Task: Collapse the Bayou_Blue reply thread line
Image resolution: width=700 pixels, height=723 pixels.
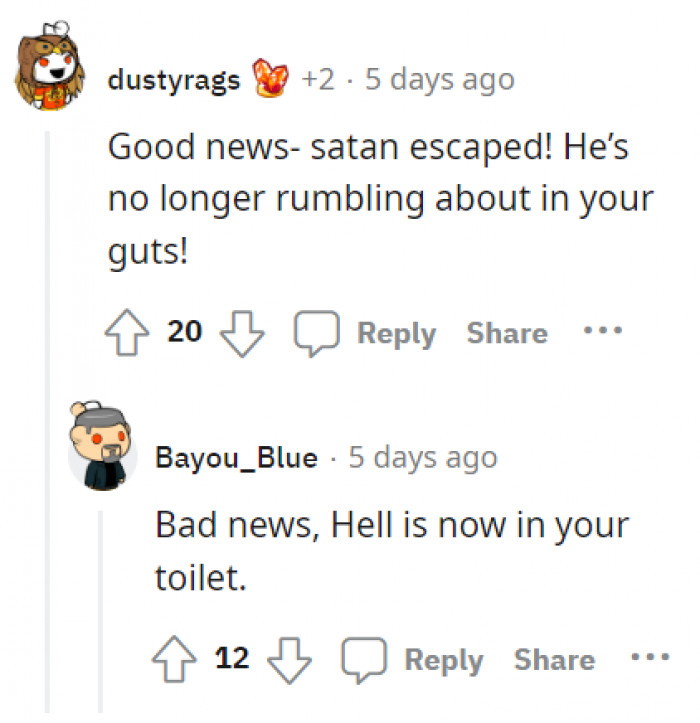Action: (100, 611)
